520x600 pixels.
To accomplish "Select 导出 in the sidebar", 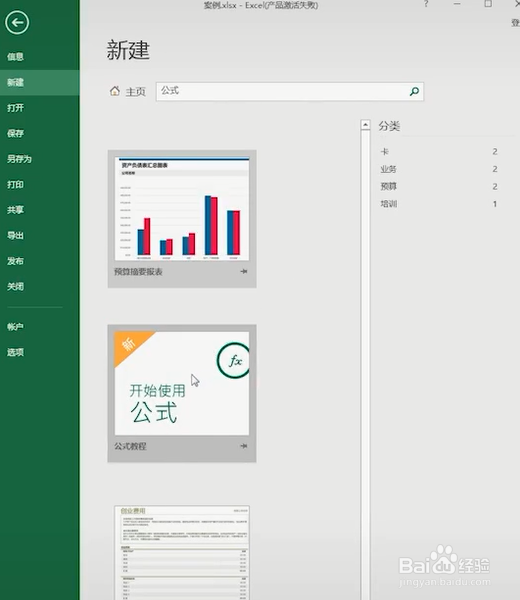I will point(15,235).
